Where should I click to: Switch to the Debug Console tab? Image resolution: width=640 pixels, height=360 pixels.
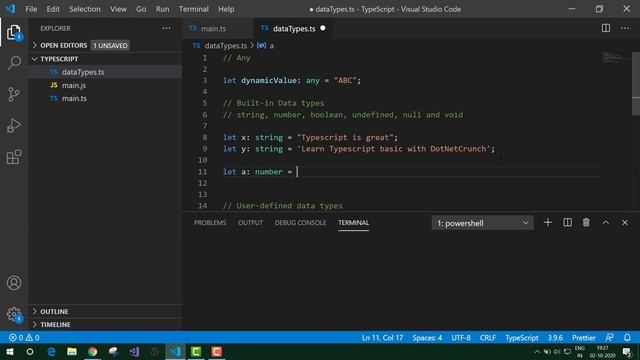(300, 222)
